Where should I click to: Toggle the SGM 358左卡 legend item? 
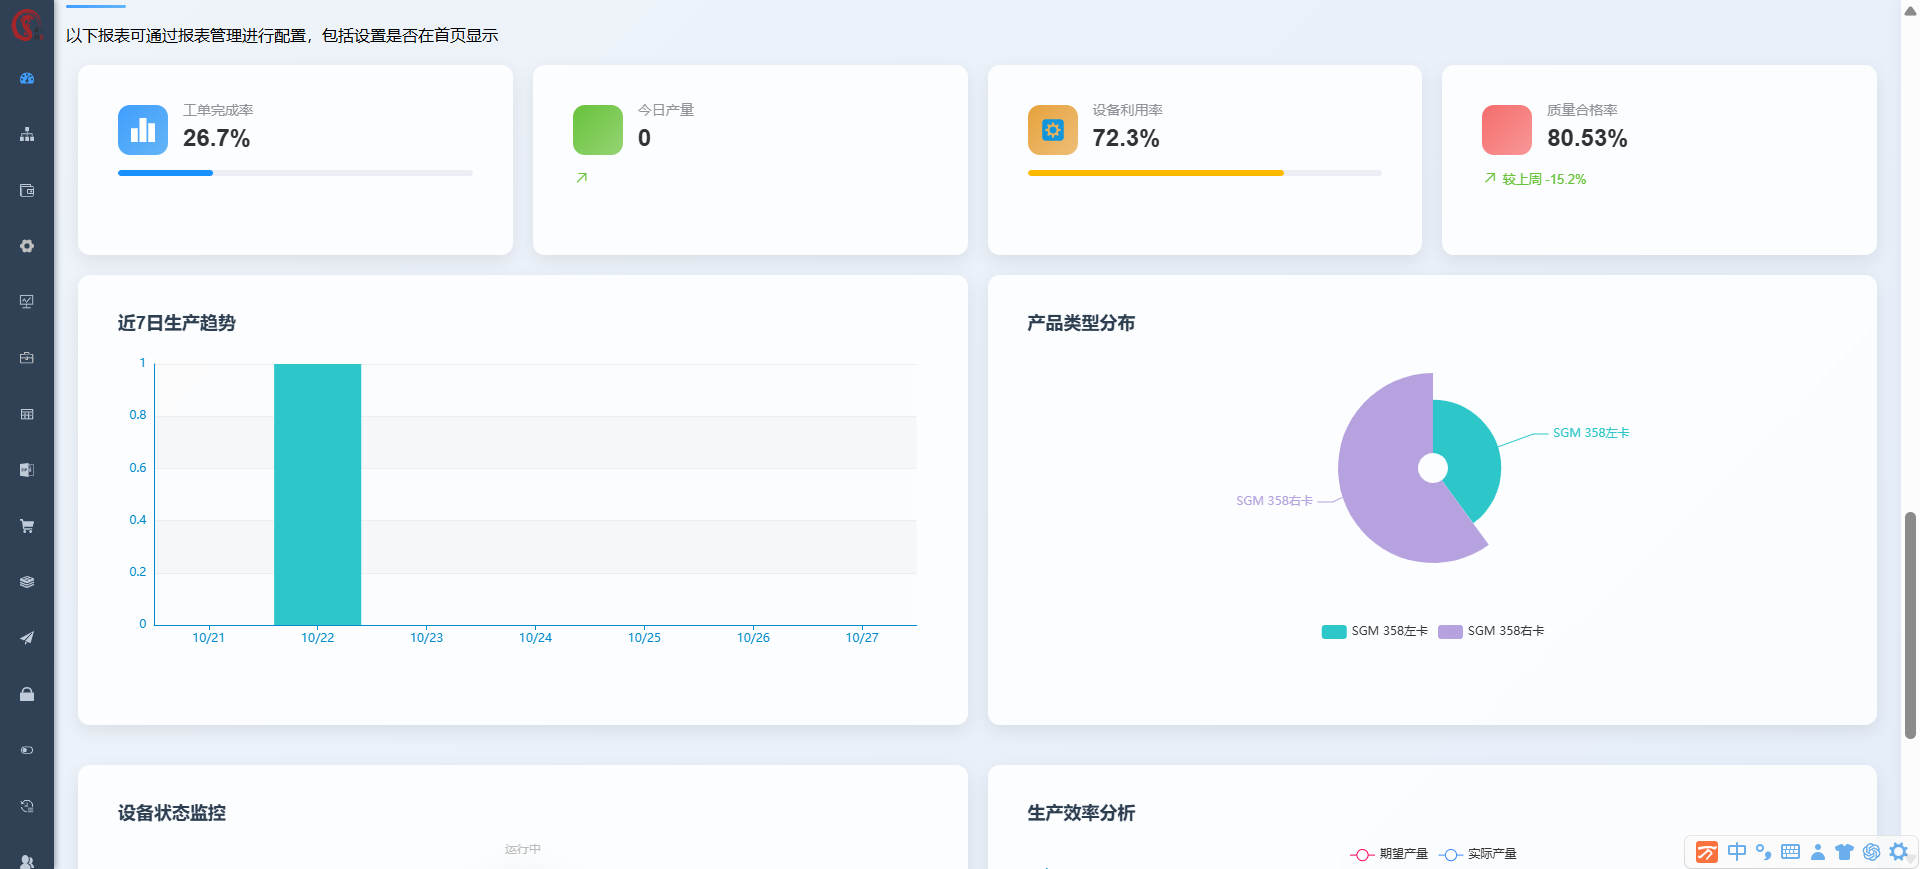point(1375,631)
